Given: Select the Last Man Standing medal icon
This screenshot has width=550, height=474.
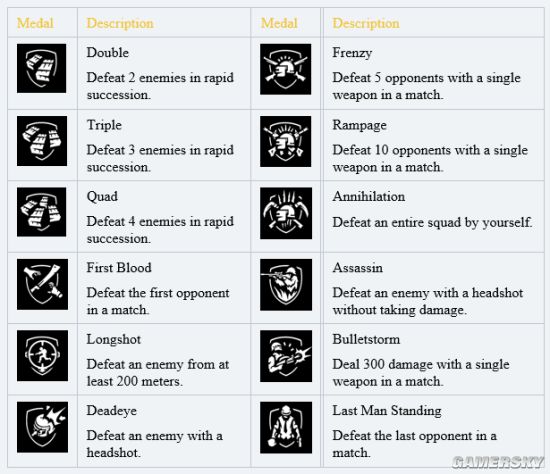Looking at the screenshot, I should click(x=286, y=428).
